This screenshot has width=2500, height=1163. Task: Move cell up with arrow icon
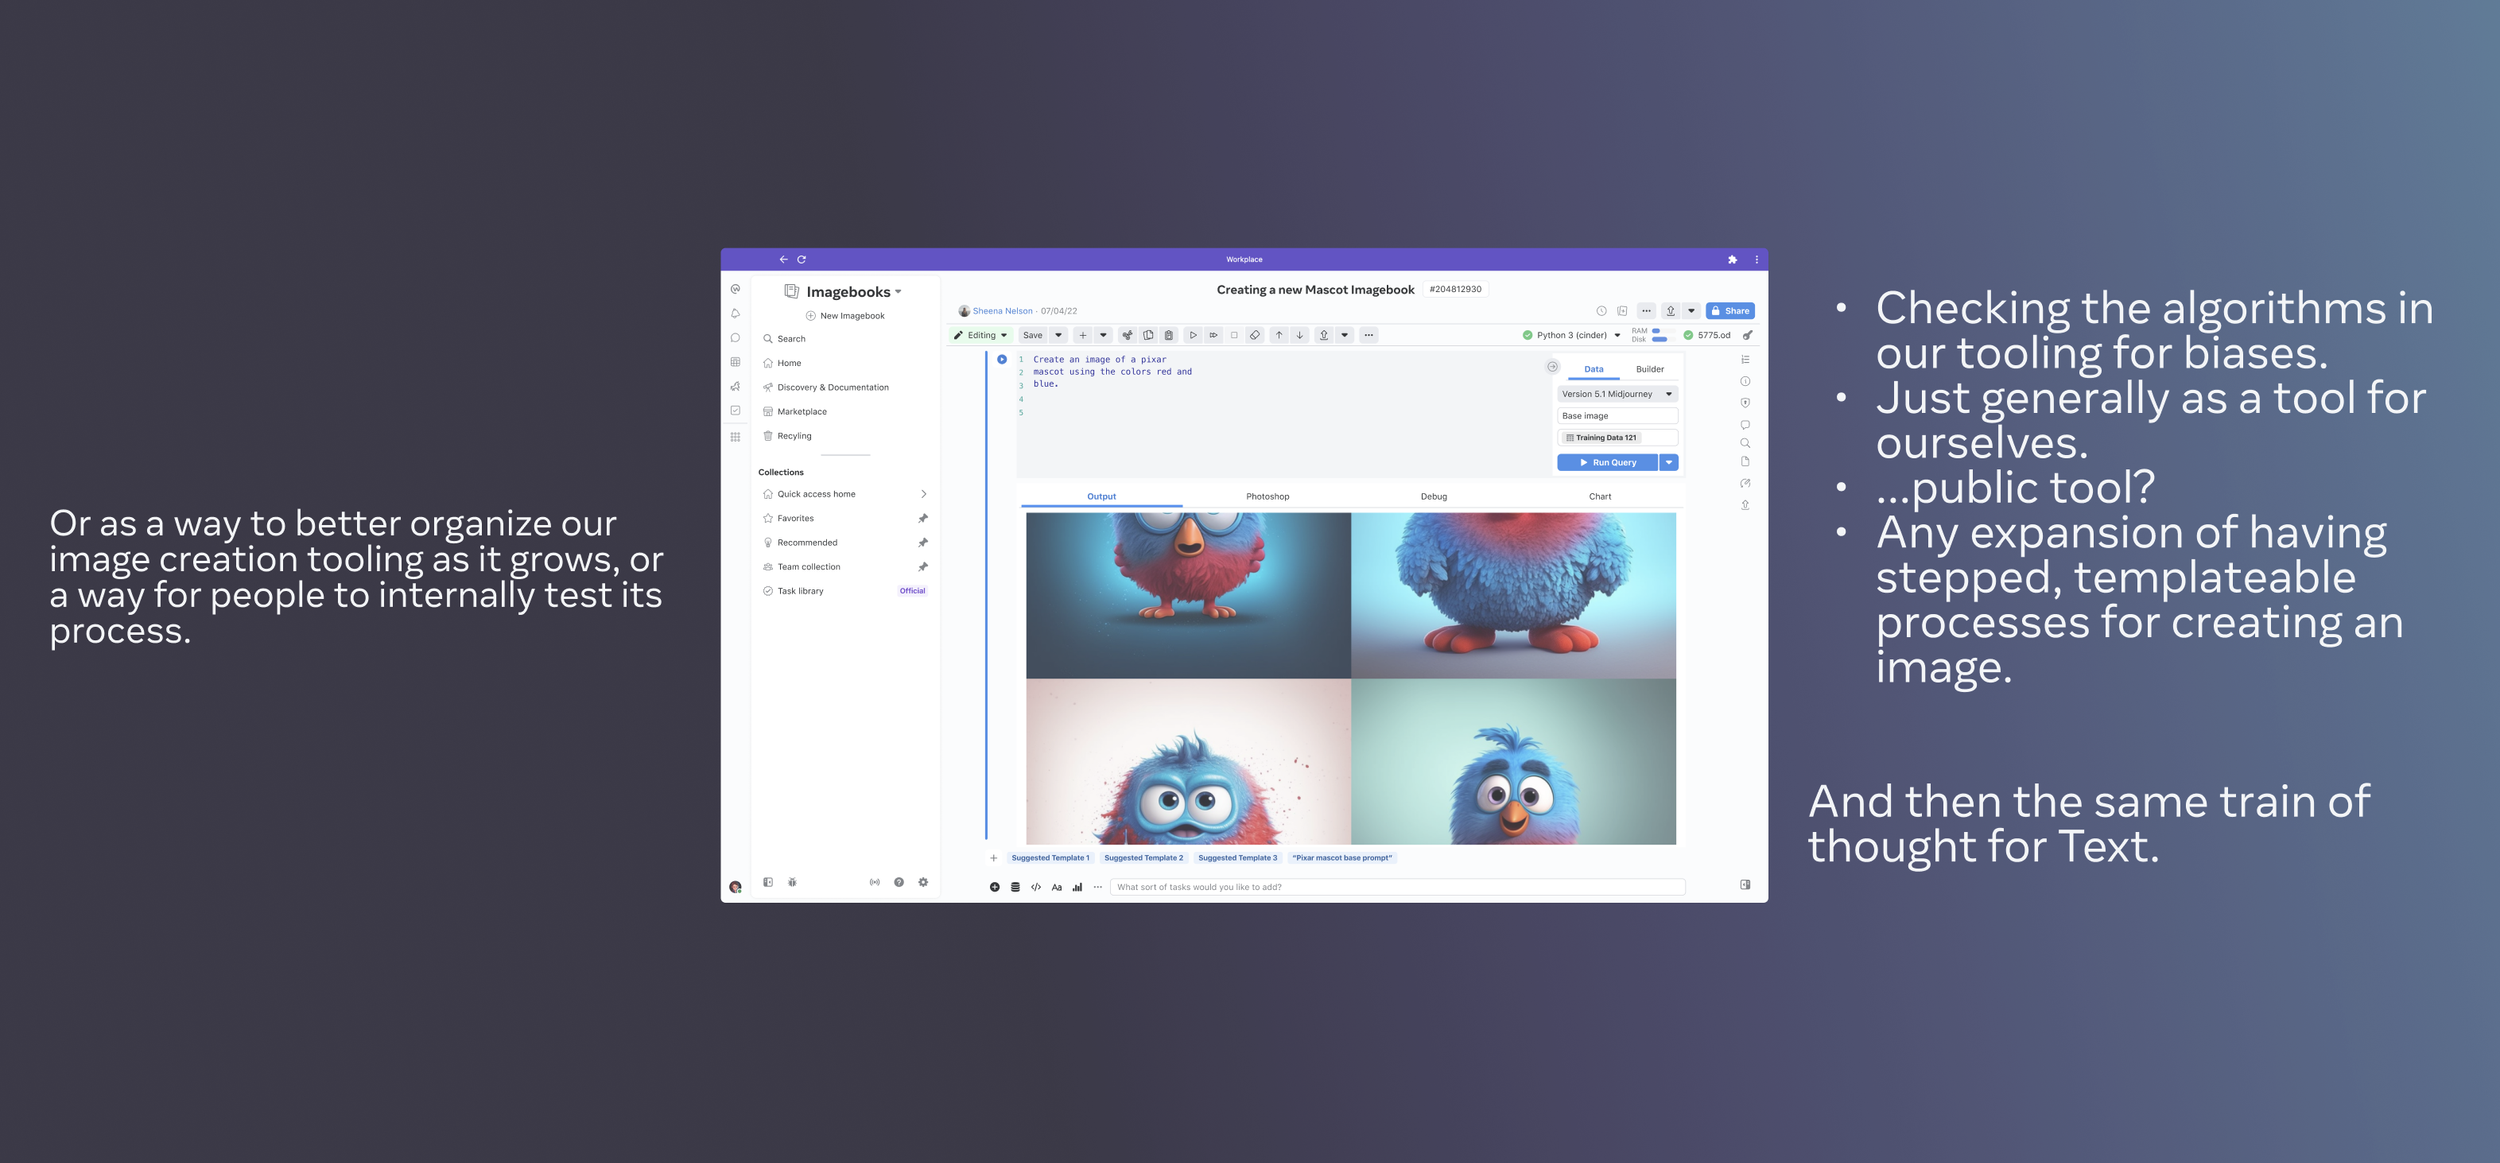coord(1279,336)
